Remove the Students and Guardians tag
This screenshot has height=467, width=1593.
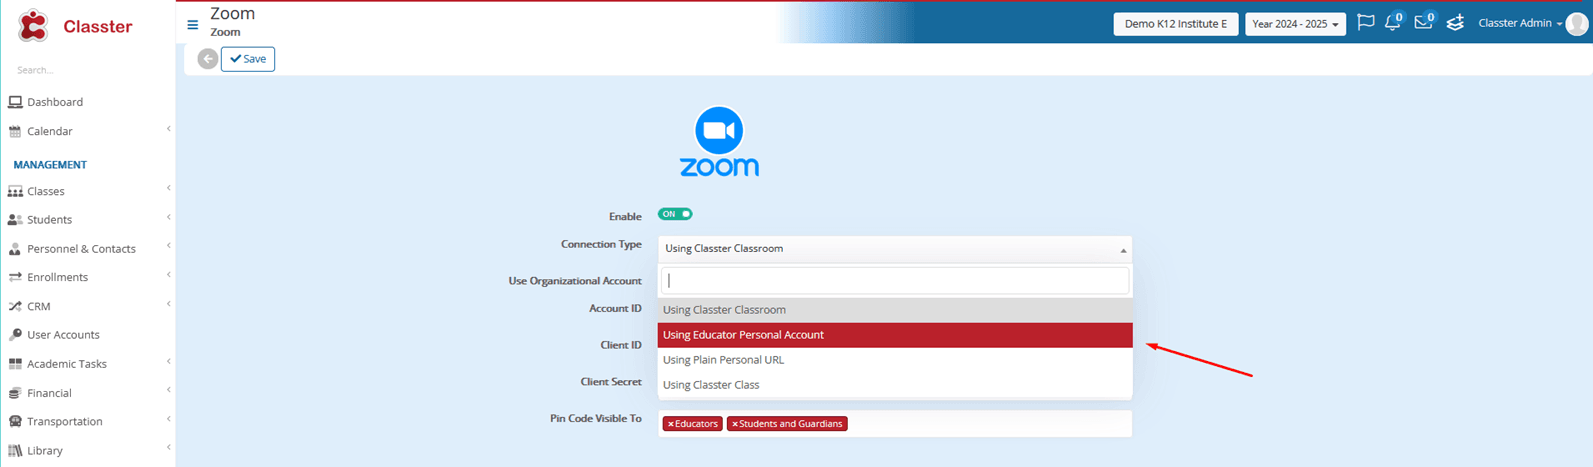coord(735,424)
